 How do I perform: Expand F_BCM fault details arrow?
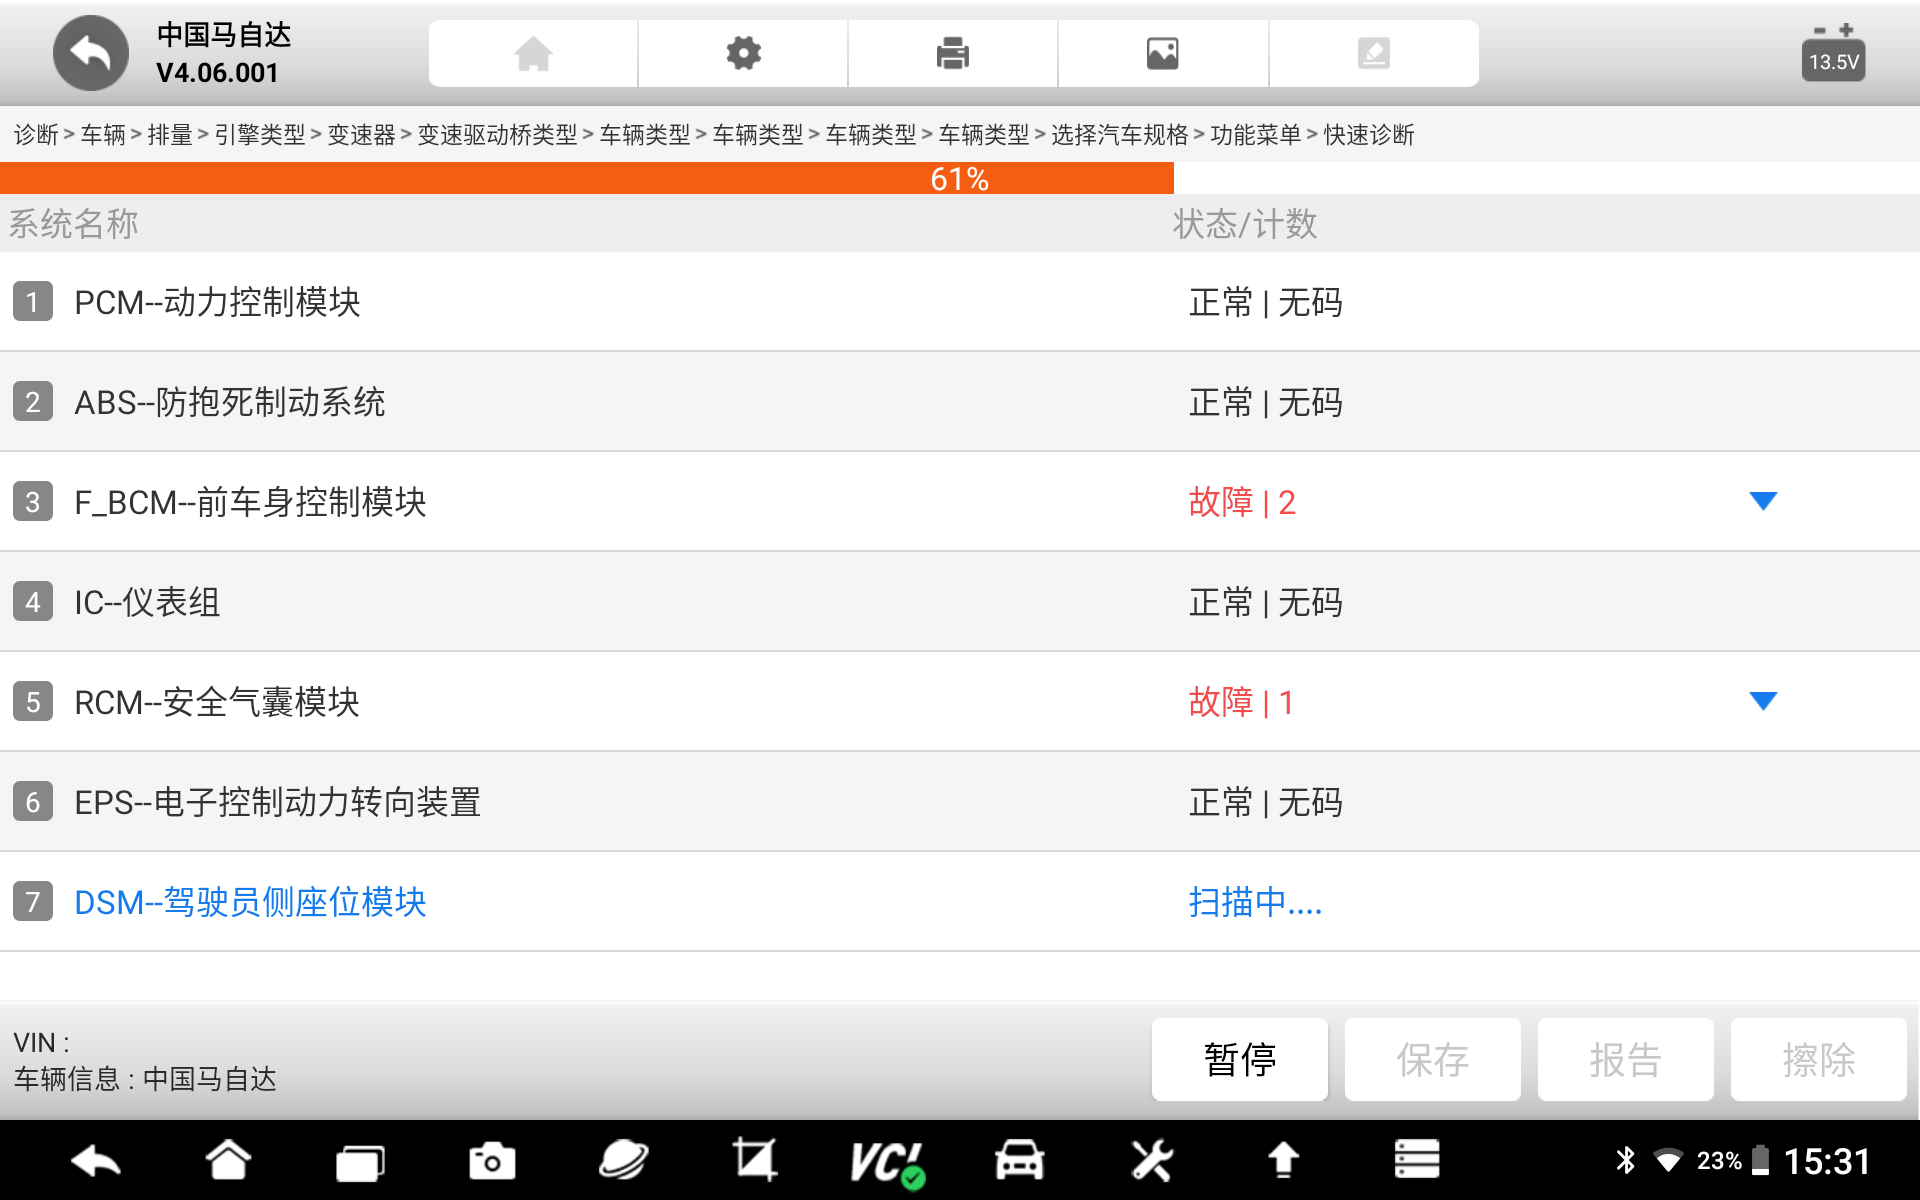tap(1763, 501)
